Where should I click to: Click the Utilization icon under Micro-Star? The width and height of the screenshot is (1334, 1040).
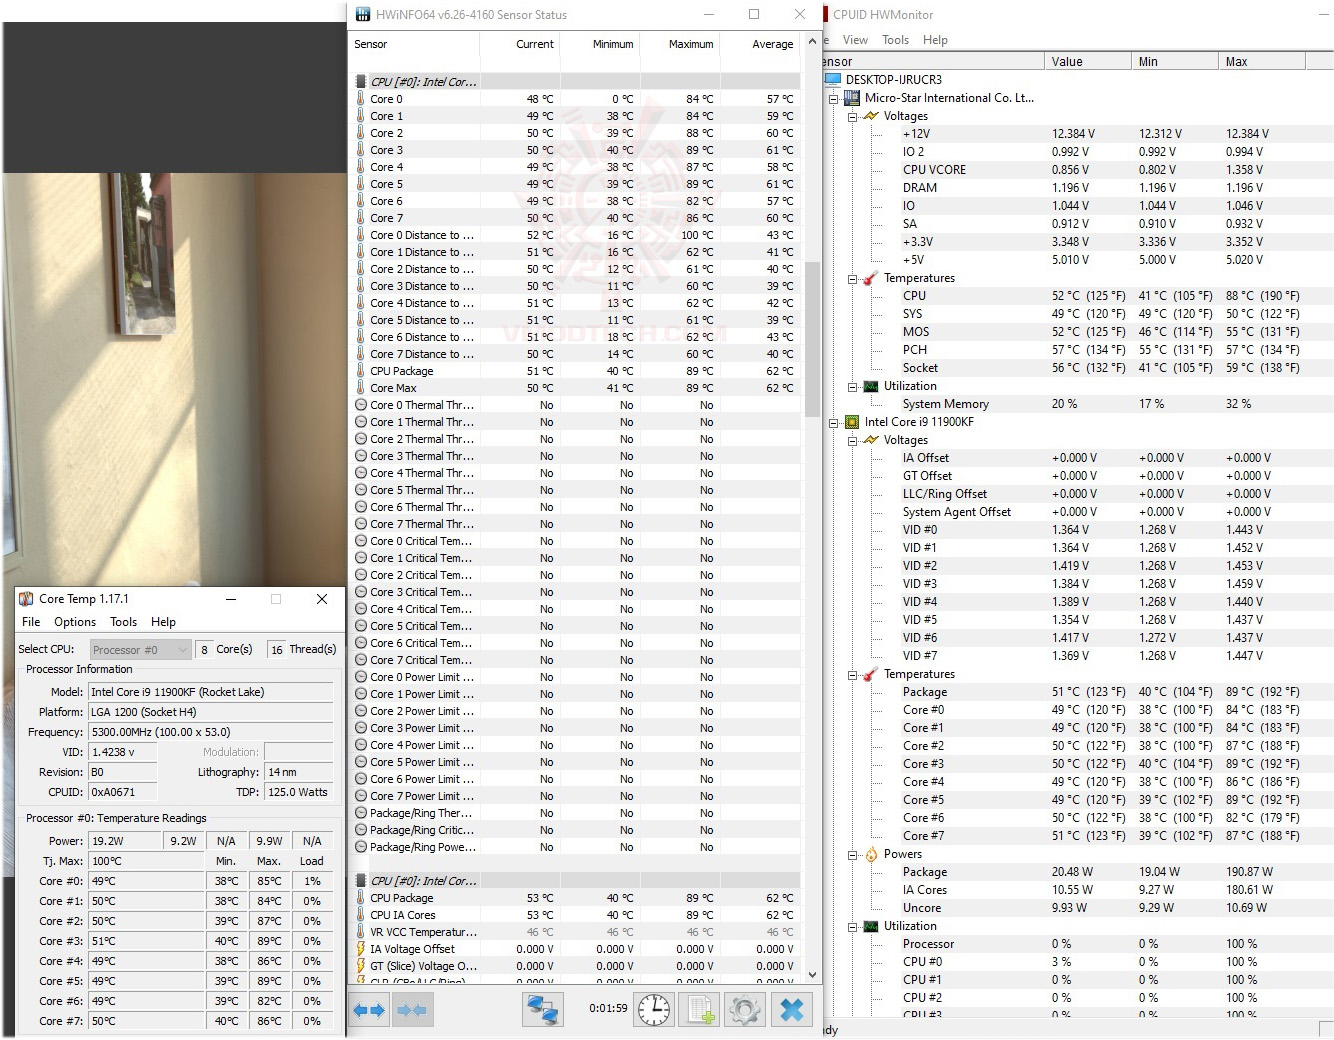point(871,386)
